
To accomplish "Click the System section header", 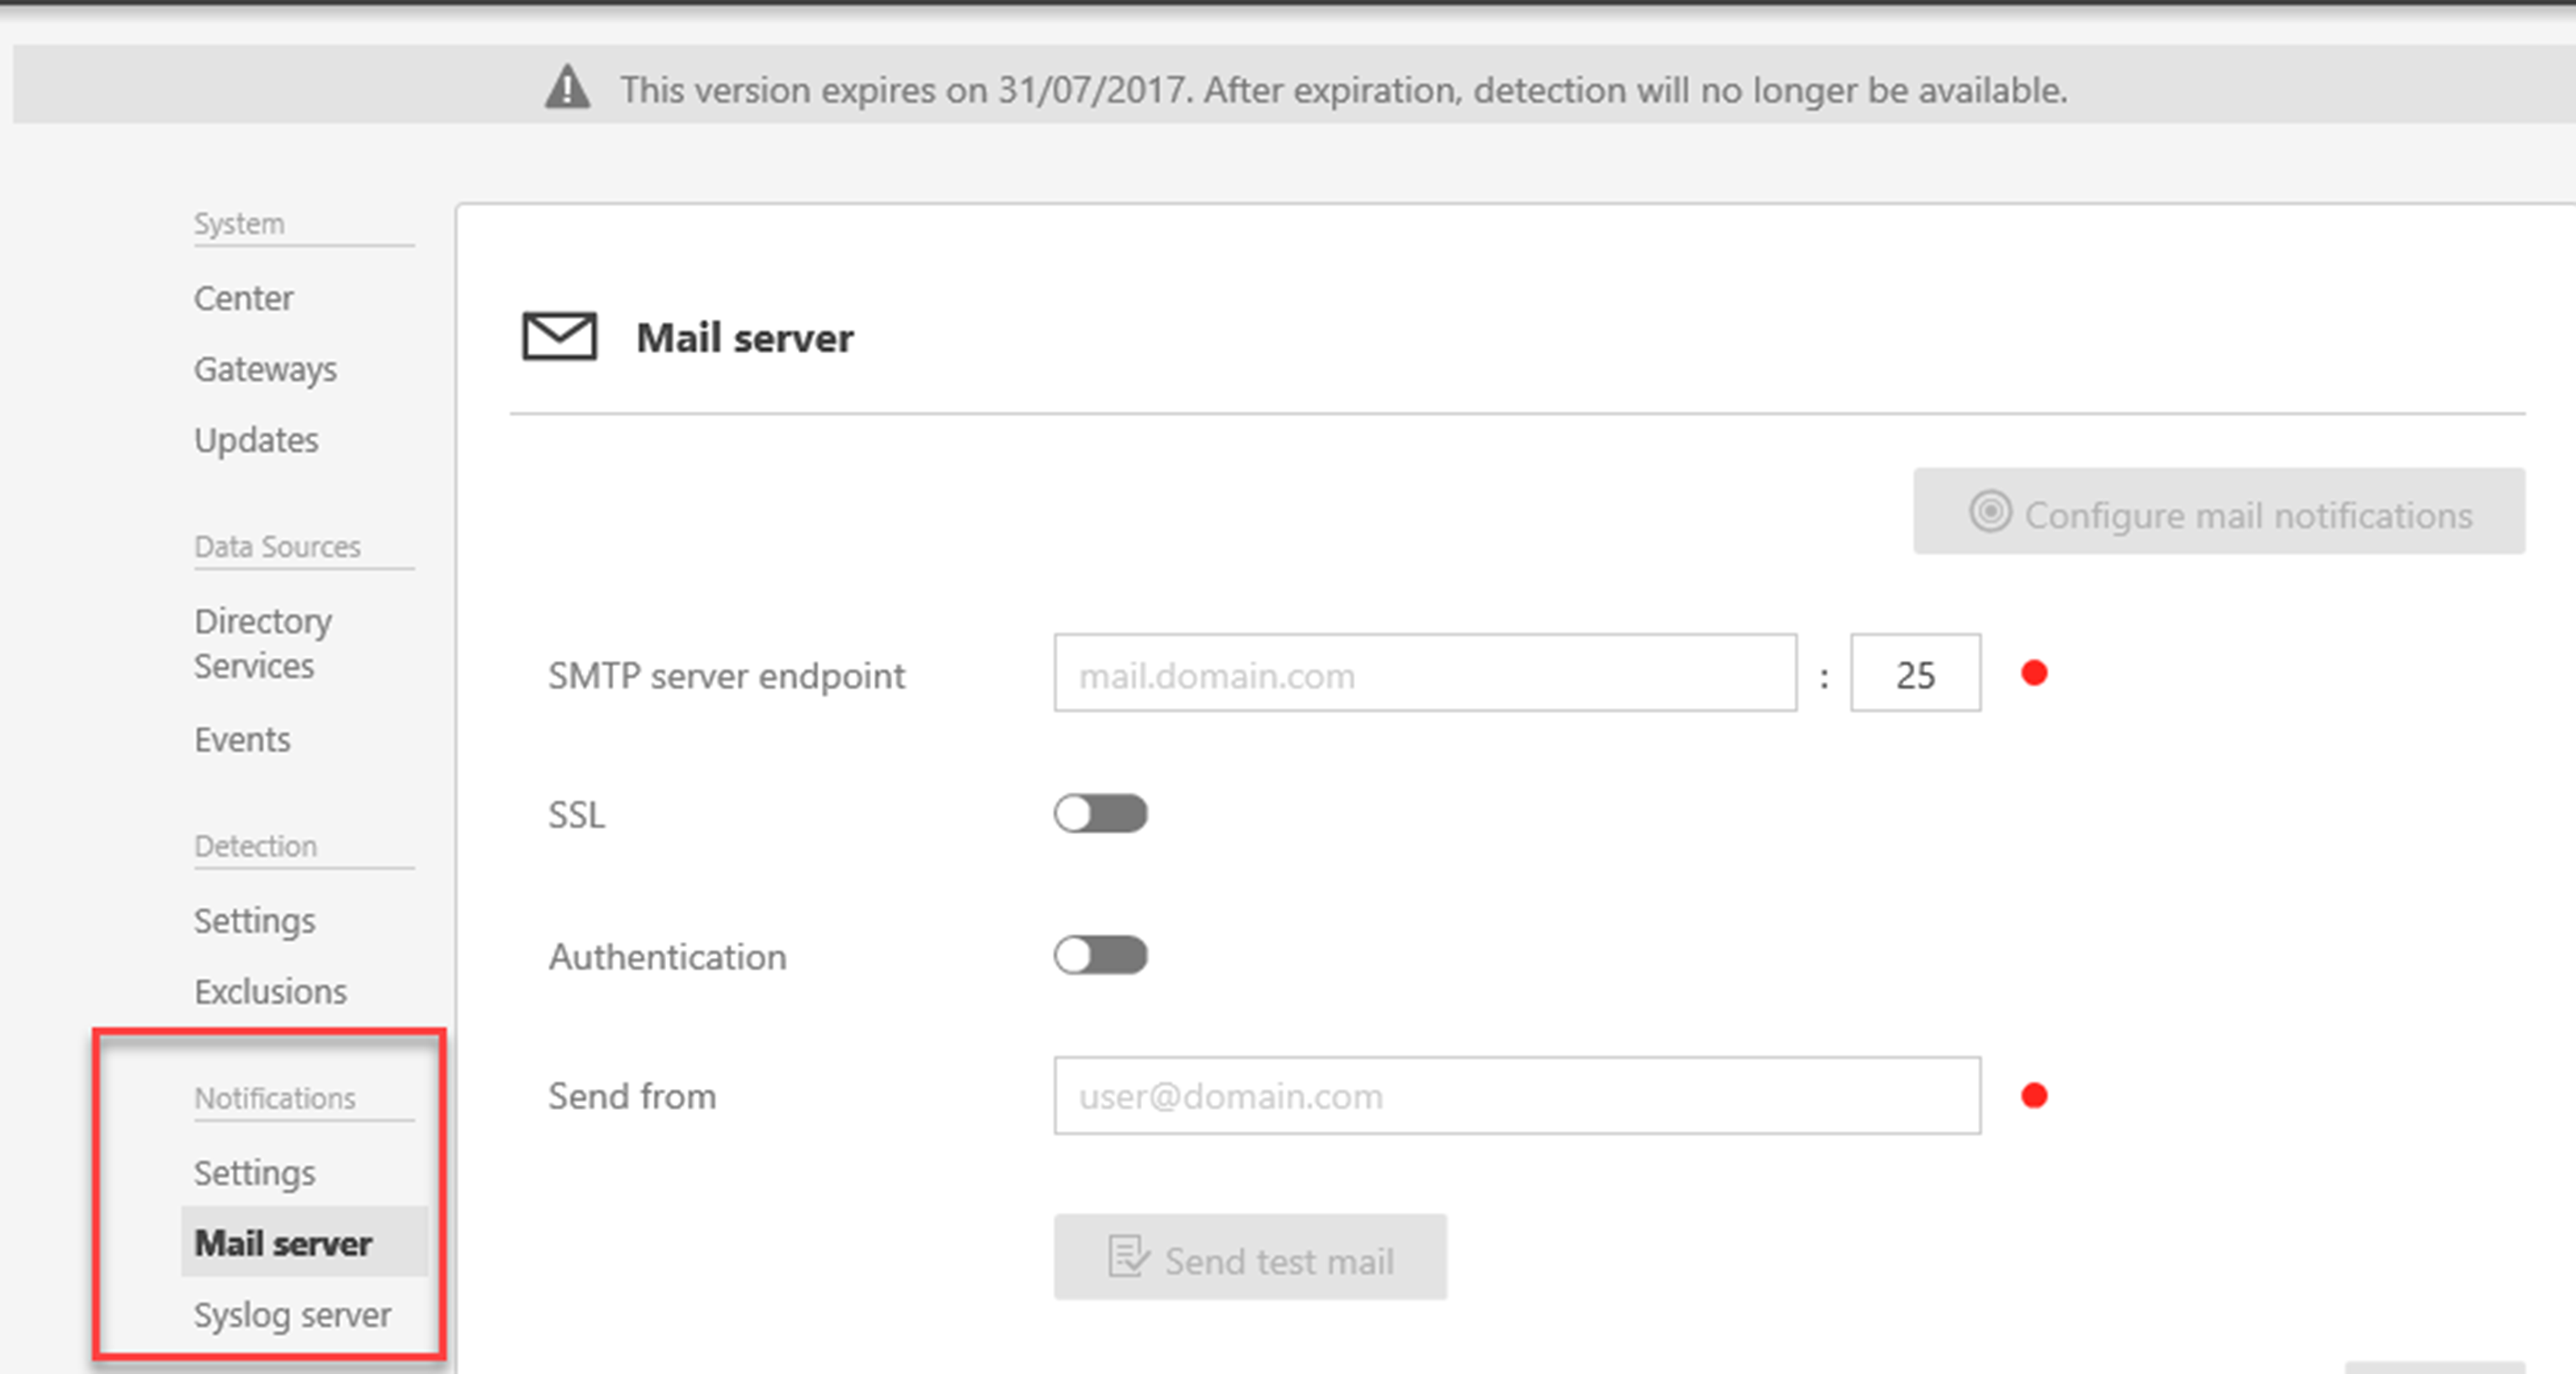I will pos(239,223).
